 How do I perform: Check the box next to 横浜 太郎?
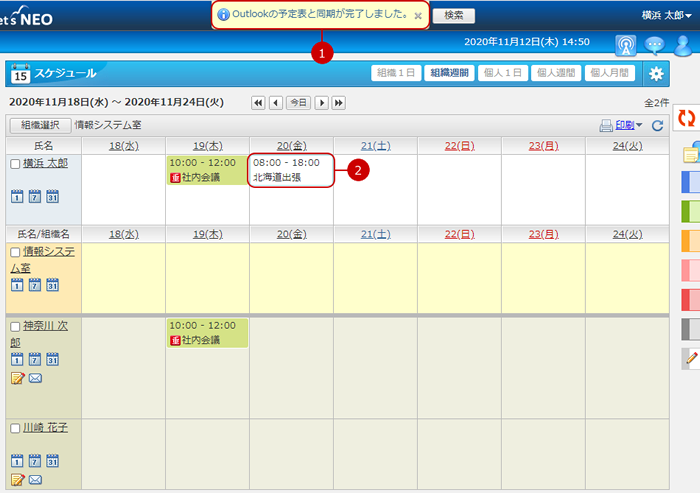(14, 163)
